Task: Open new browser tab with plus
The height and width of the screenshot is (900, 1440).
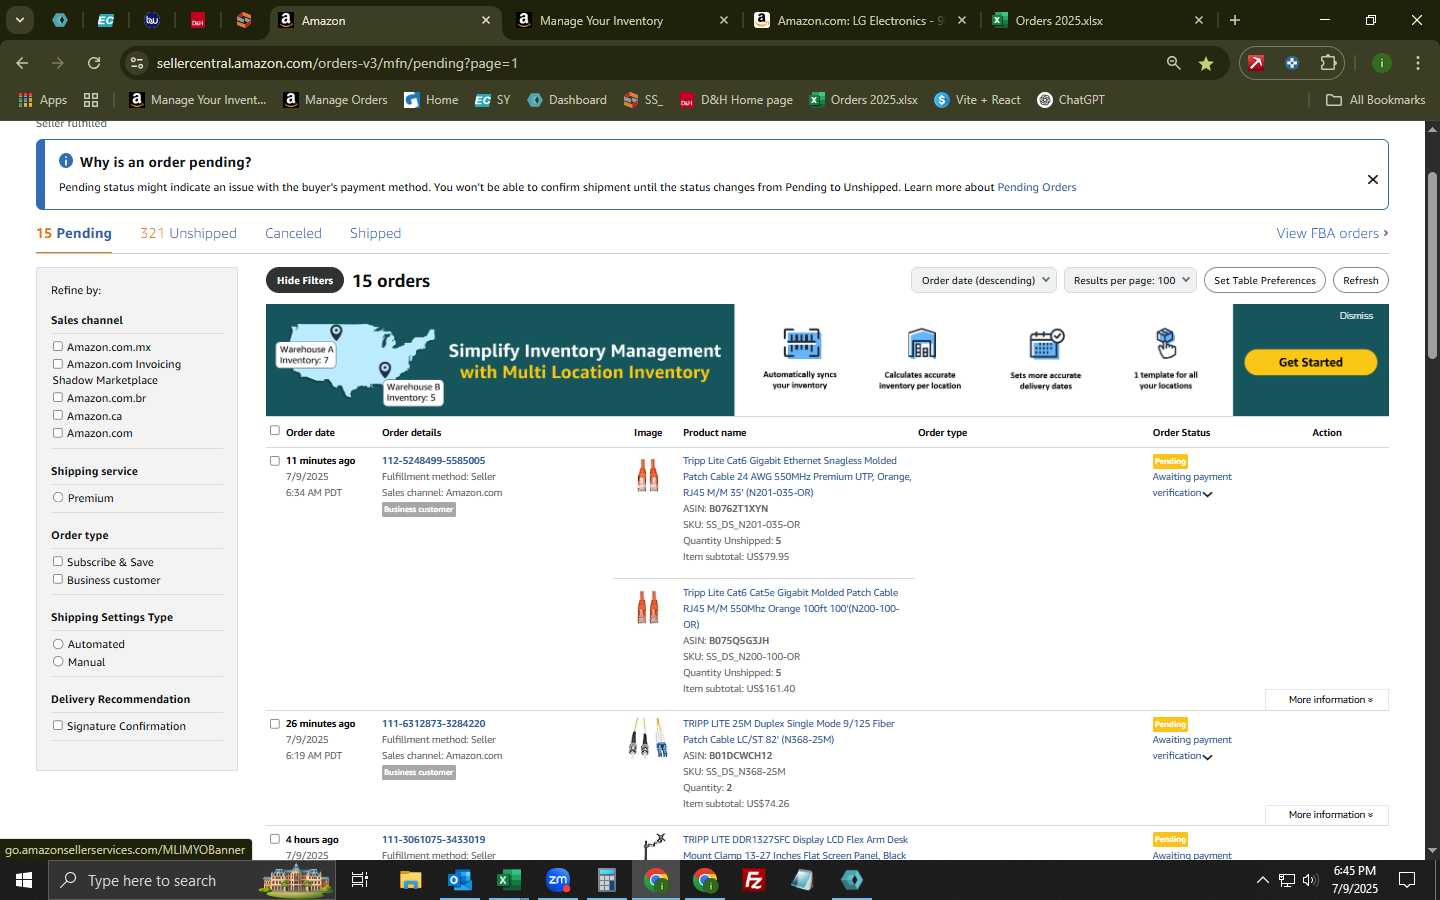Action: [1235, 20]
